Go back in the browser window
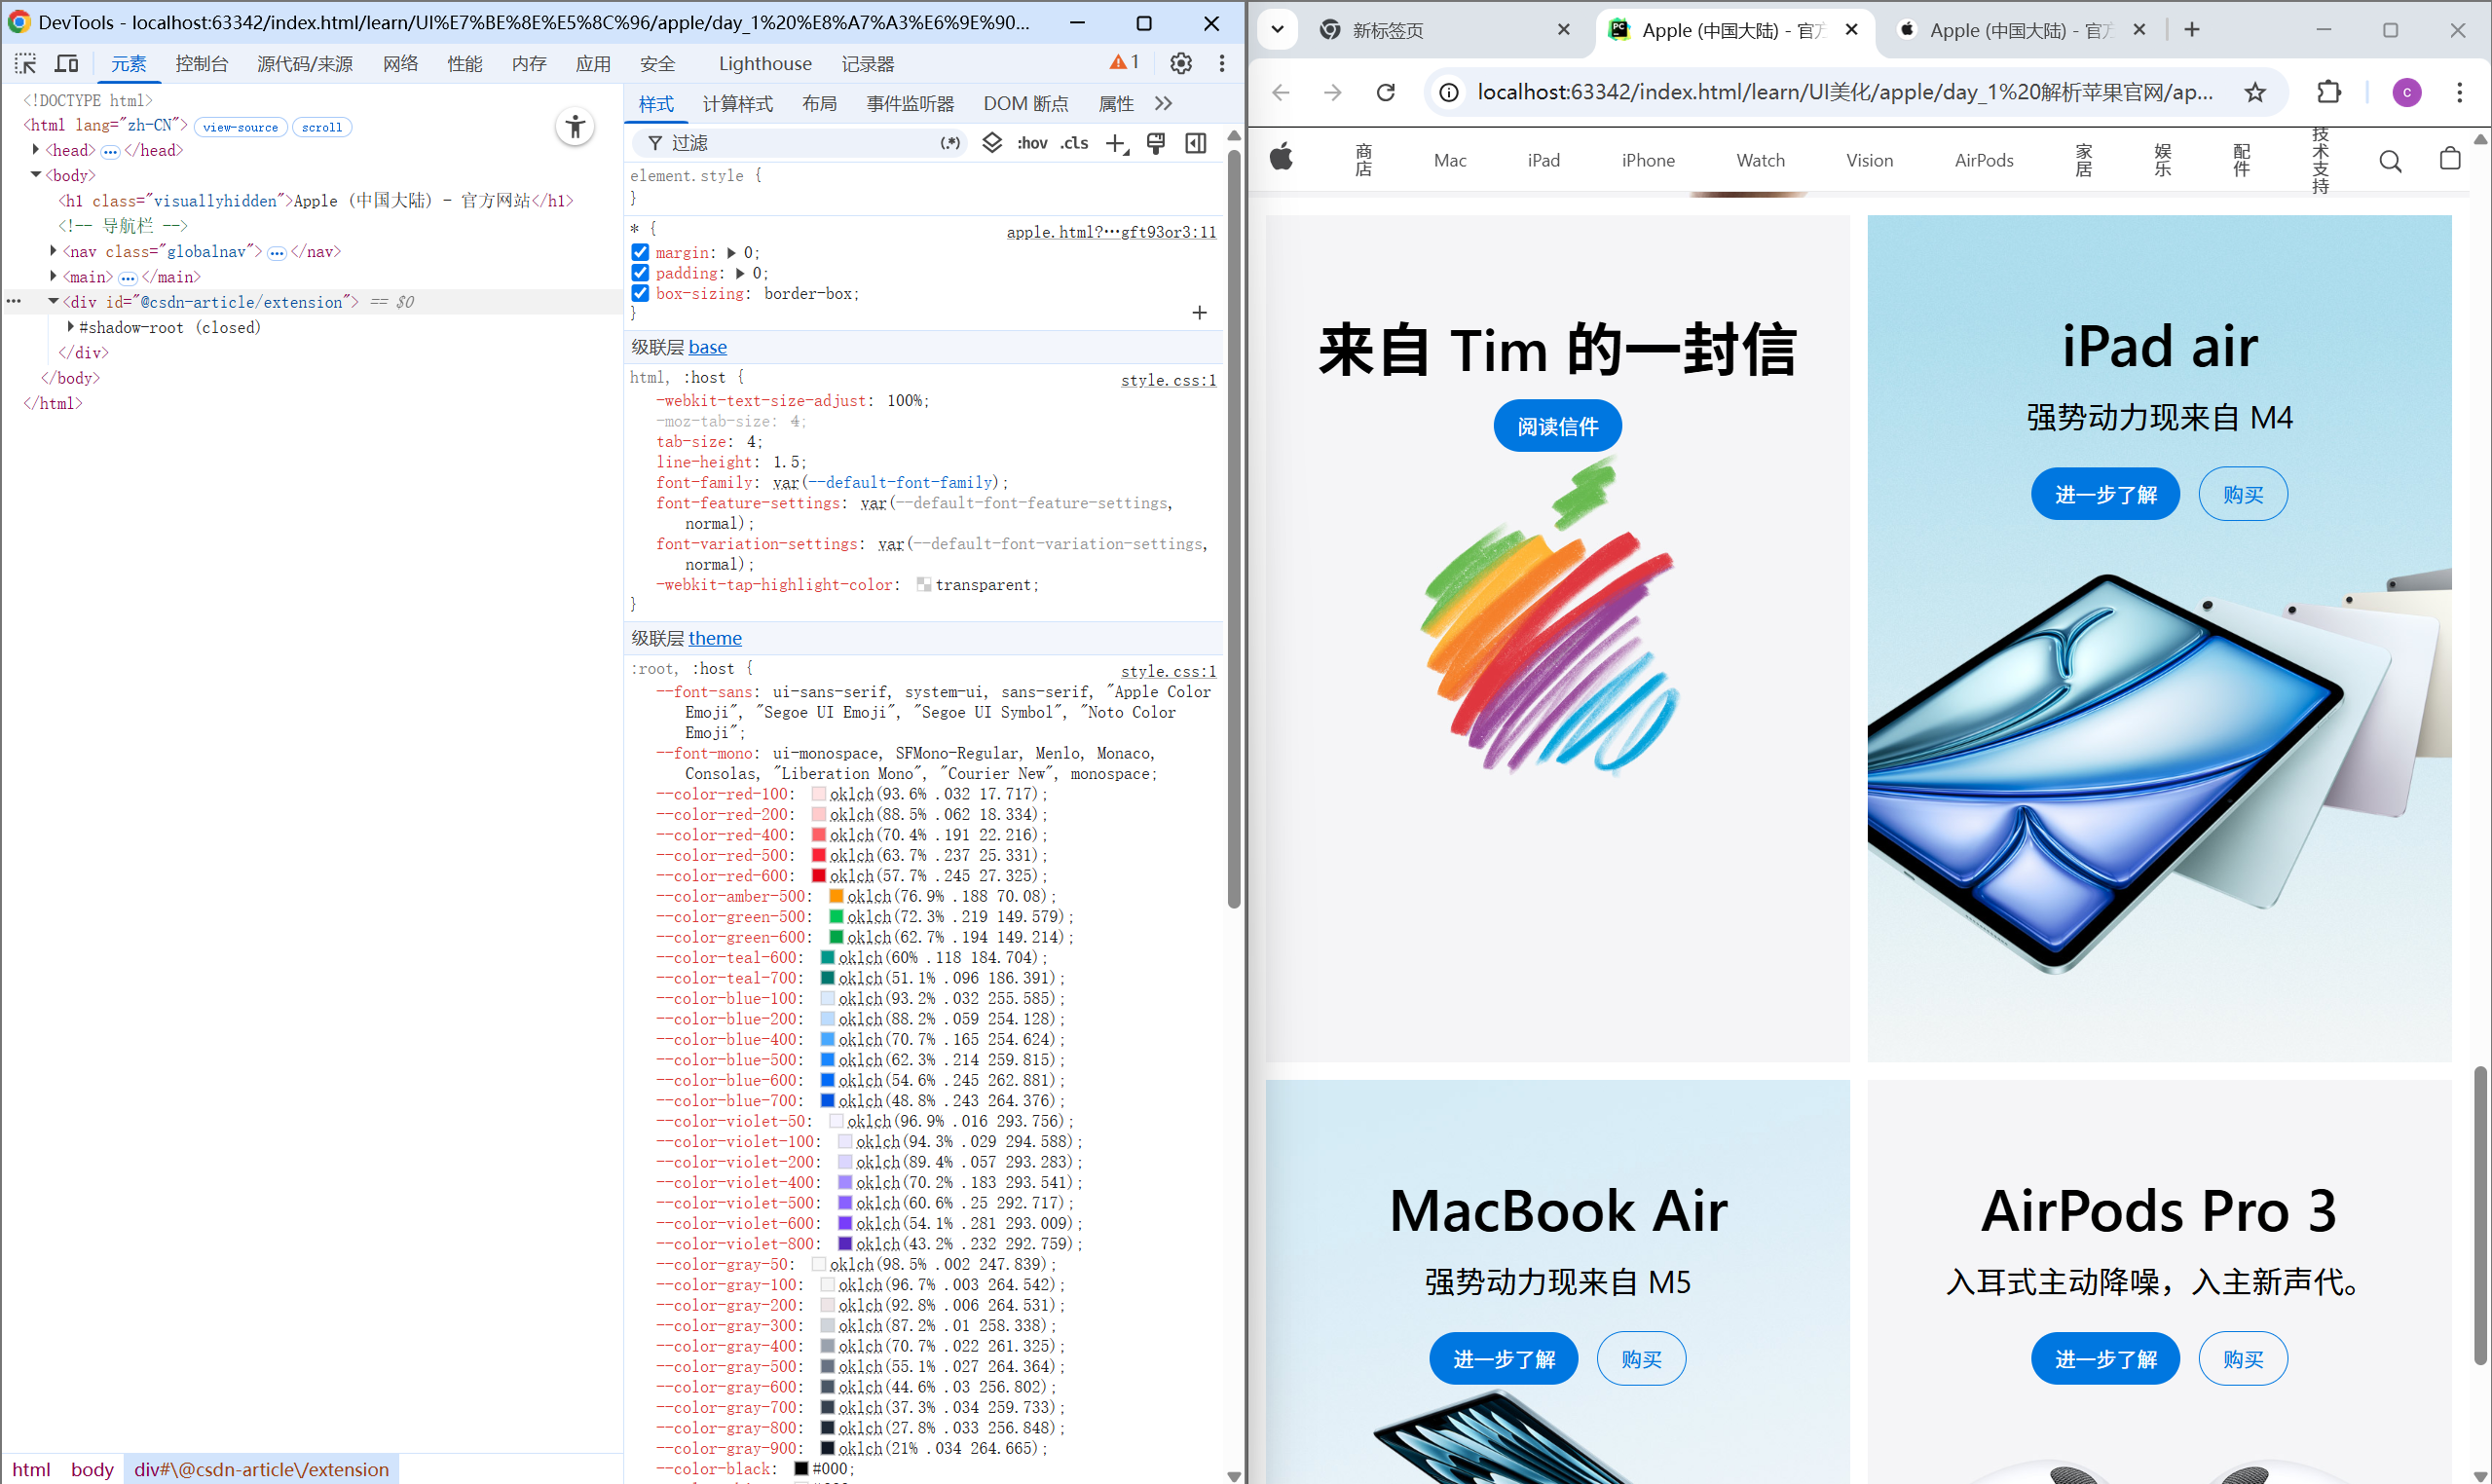 point(1281,93)
